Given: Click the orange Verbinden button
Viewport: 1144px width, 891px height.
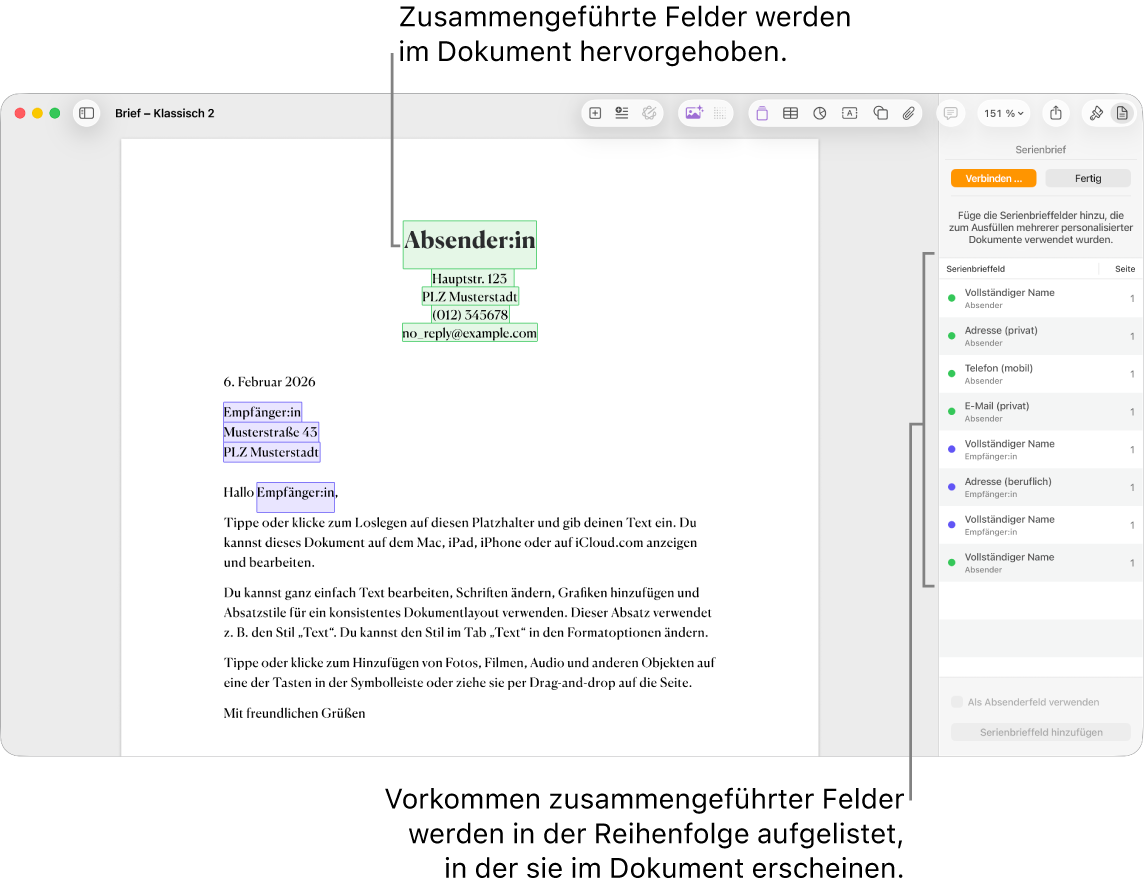Looking at the screenshot, I should [x=993, y=179].
